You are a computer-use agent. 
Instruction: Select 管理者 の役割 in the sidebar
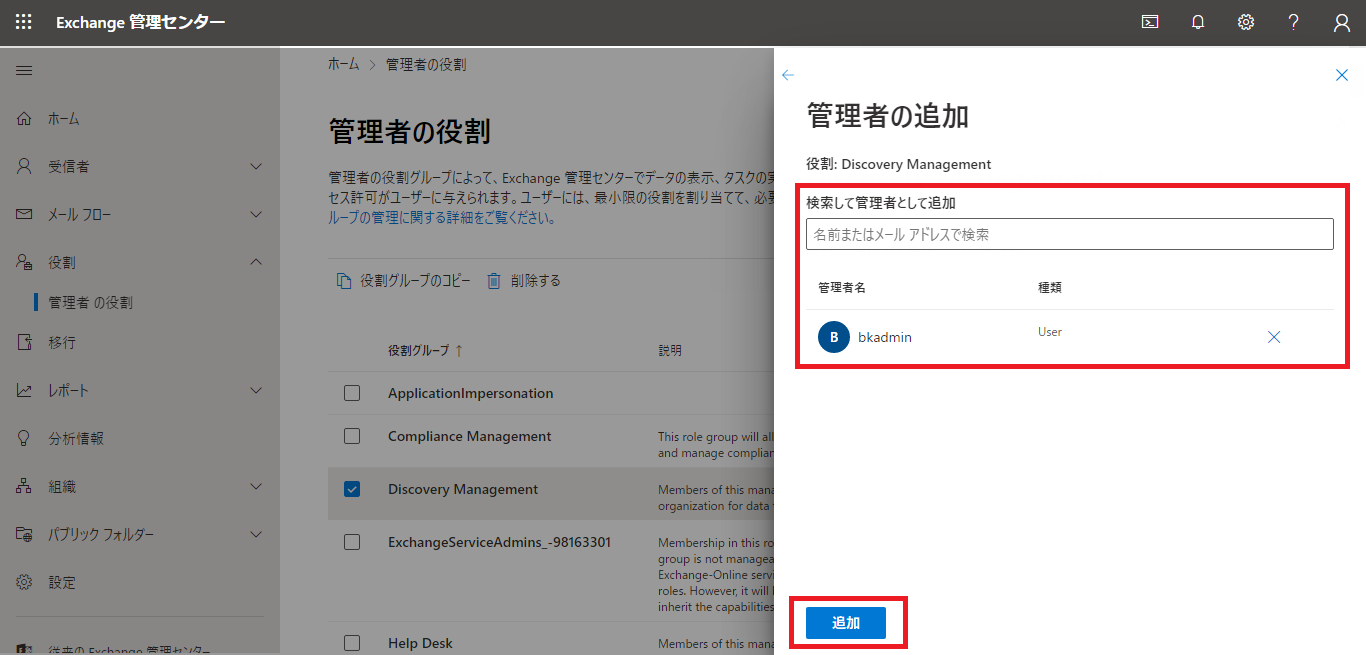click(x=91, y=302)
